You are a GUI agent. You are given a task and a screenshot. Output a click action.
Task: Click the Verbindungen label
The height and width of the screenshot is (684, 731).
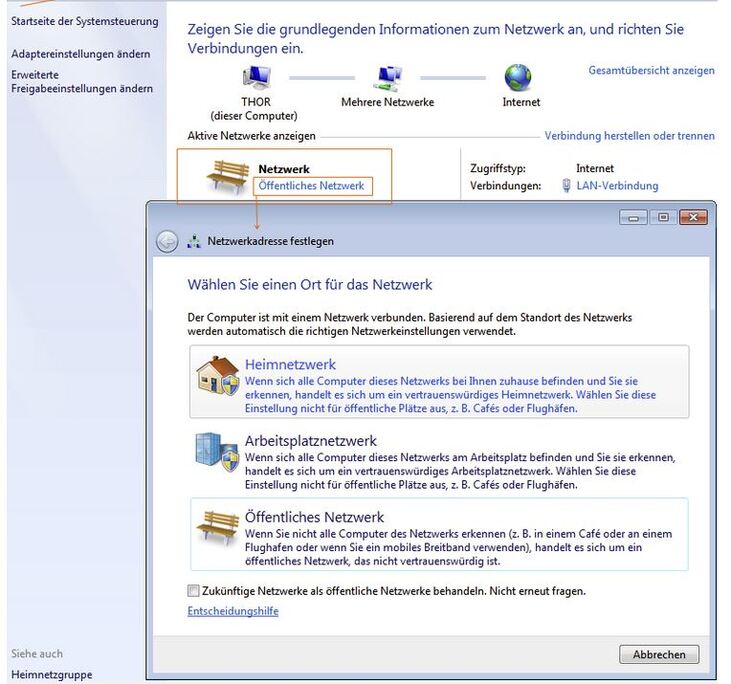pyautogui.click(x=506, y=186)
